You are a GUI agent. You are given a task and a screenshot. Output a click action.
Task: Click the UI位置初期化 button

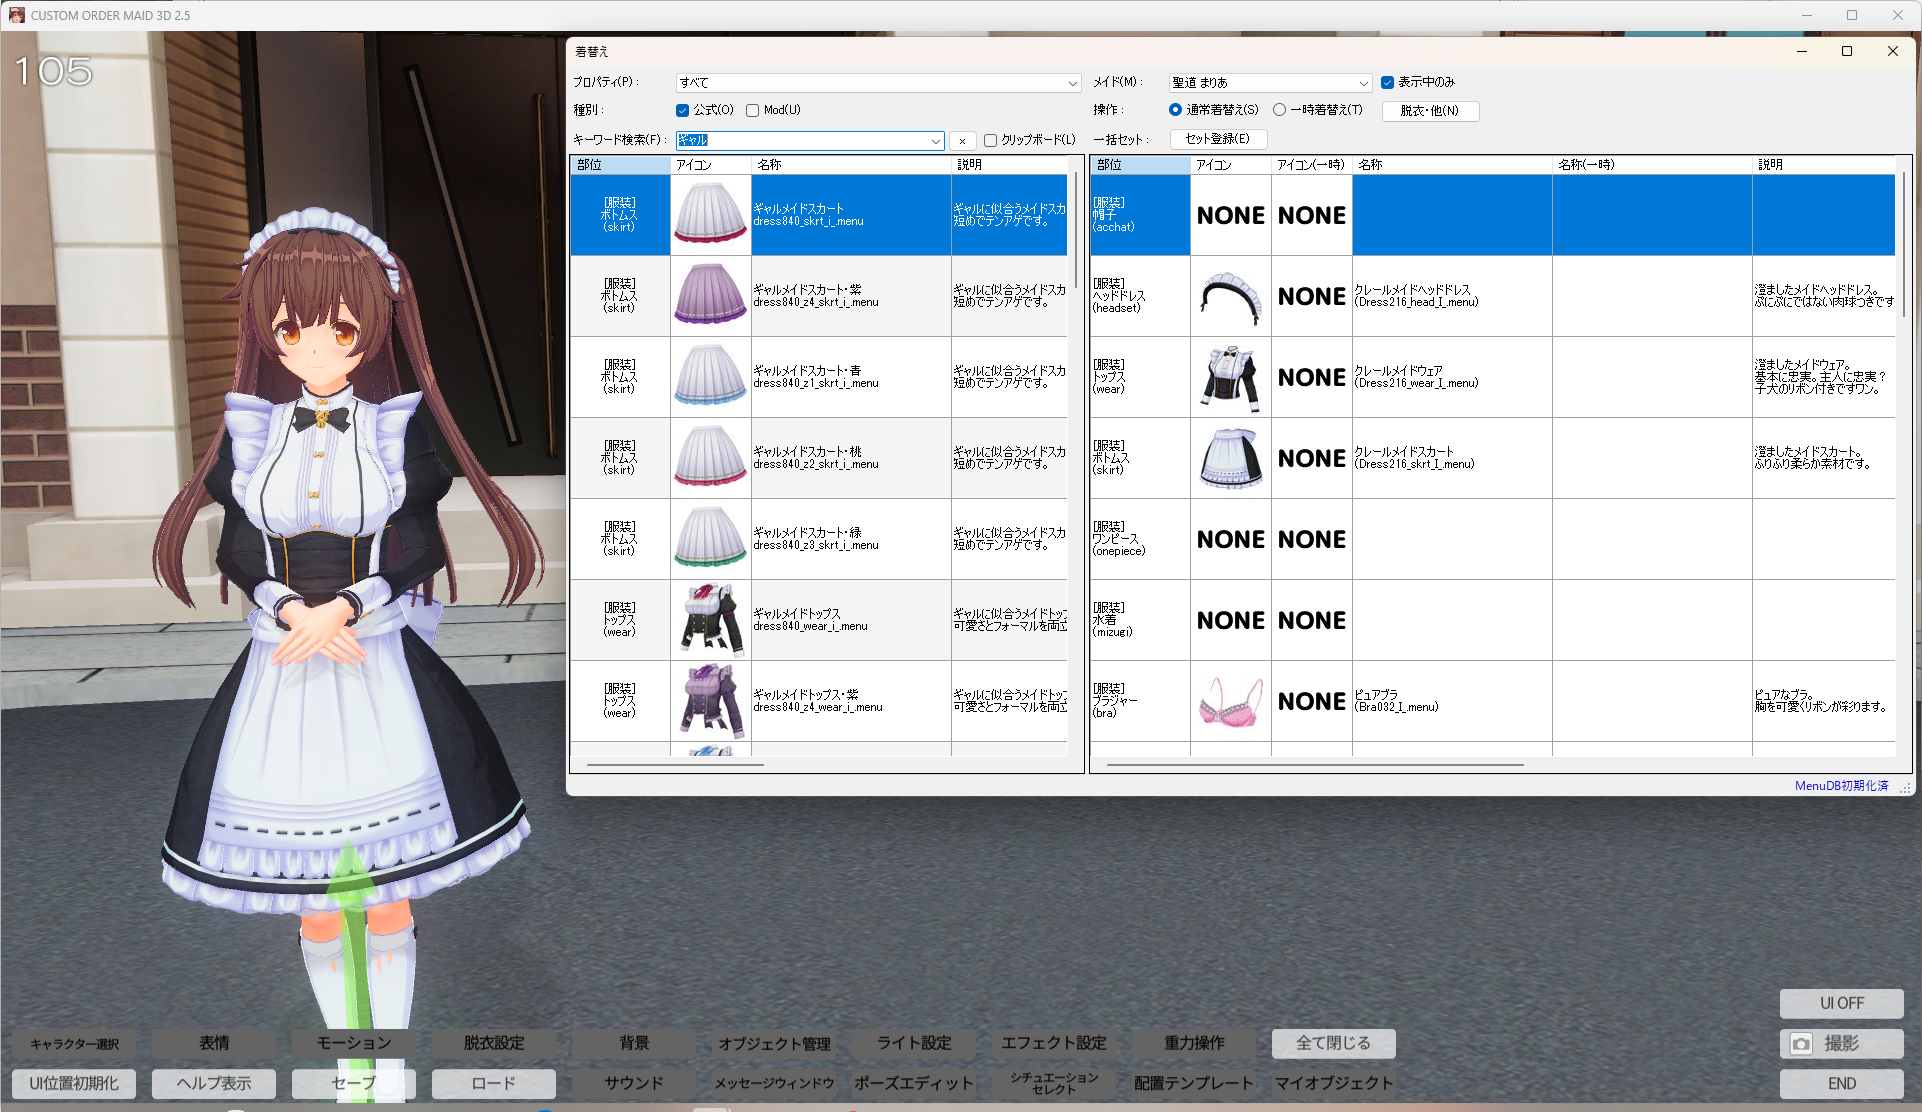[x=74, y=1083]
